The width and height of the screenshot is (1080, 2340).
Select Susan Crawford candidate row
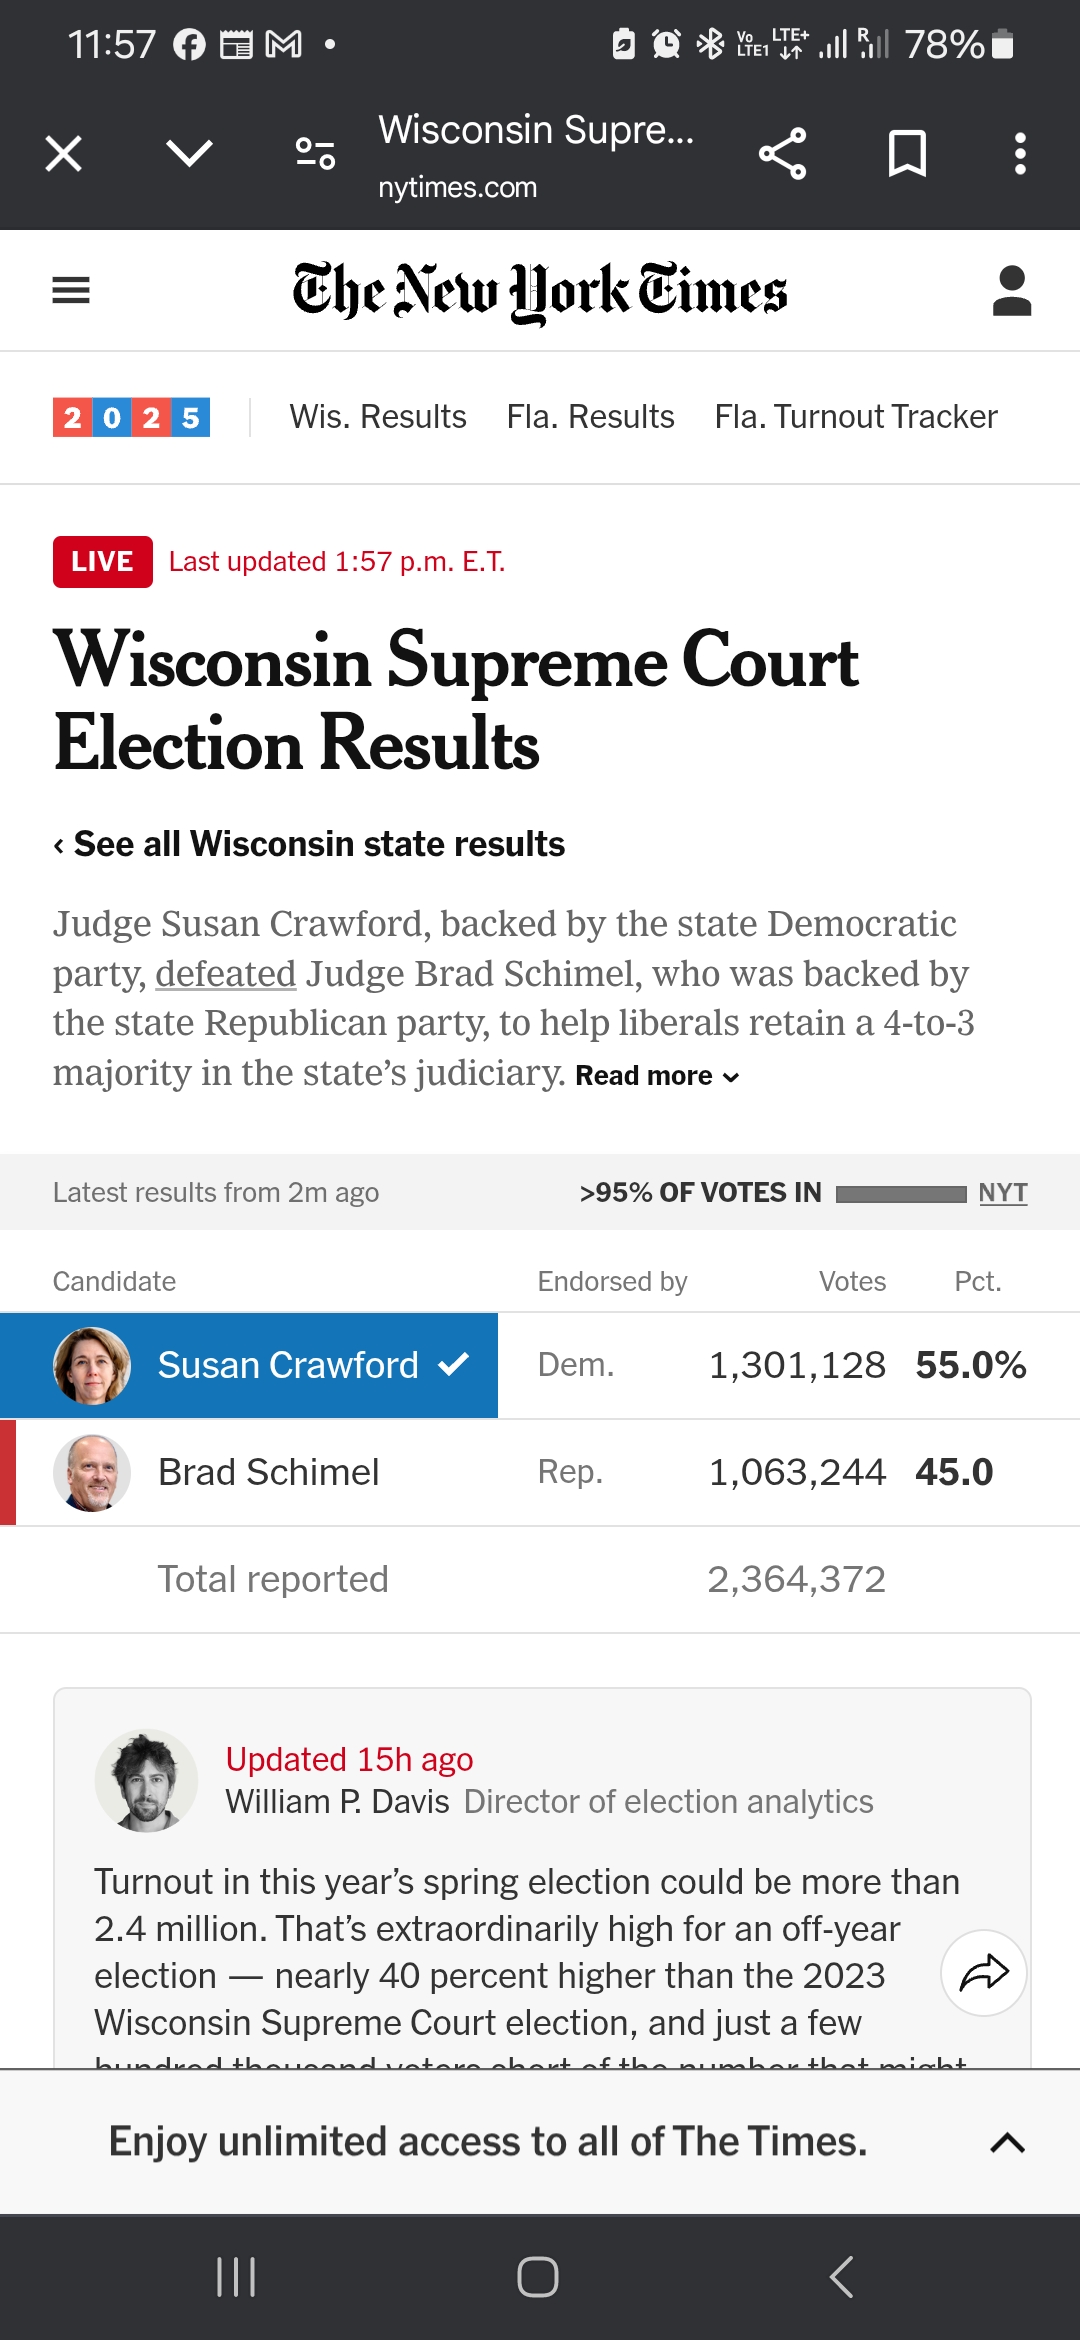[540, 1365]
